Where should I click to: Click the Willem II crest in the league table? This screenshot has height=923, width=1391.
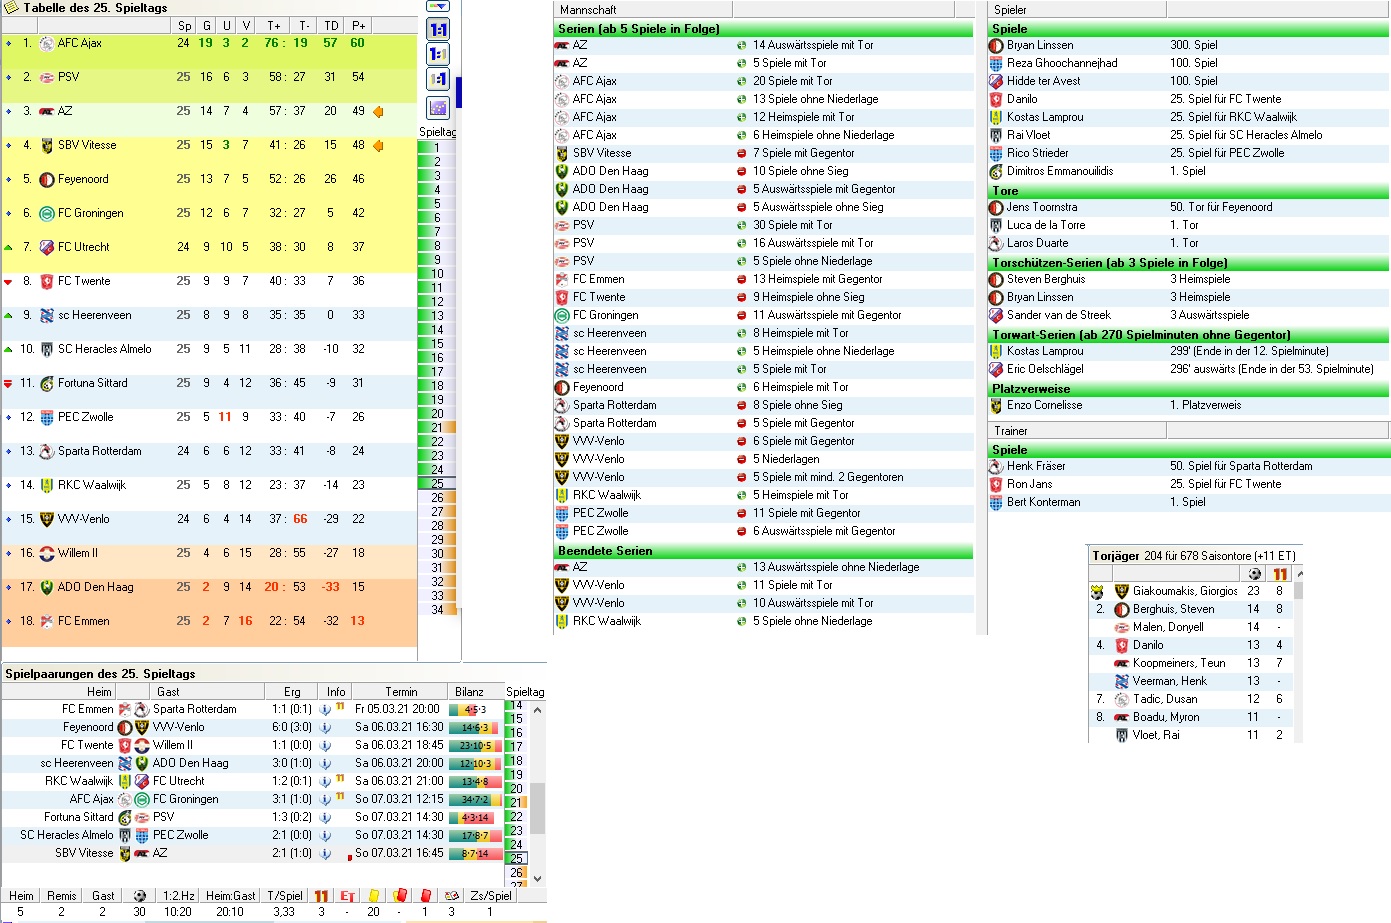(46, 553)
